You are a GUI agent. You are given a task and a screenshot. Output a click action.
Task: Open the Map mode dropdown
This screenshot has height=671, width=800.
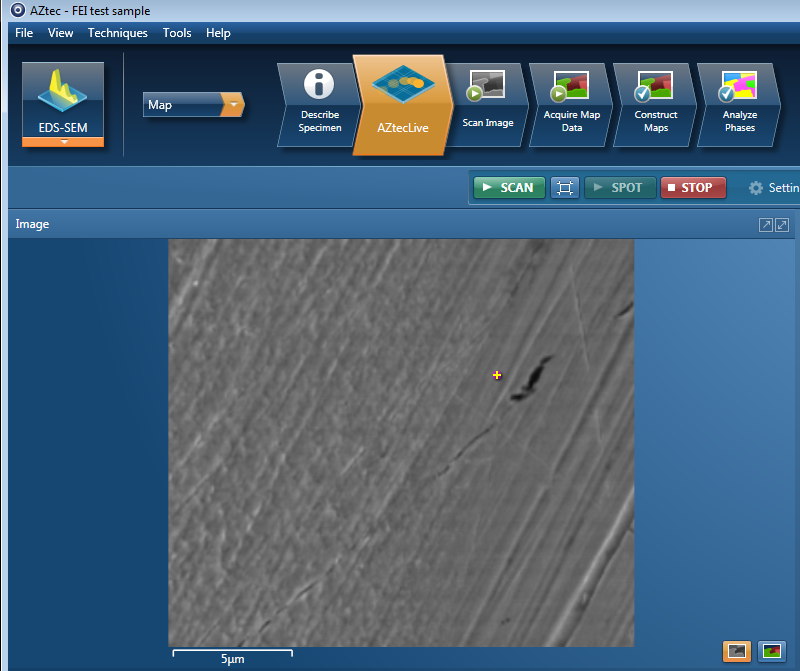(194, 105)
